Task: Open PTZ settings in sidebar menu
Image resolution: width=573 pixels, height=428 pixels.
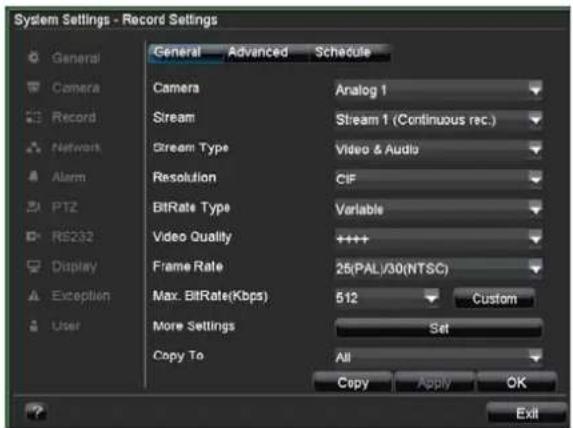Action: 65,207
